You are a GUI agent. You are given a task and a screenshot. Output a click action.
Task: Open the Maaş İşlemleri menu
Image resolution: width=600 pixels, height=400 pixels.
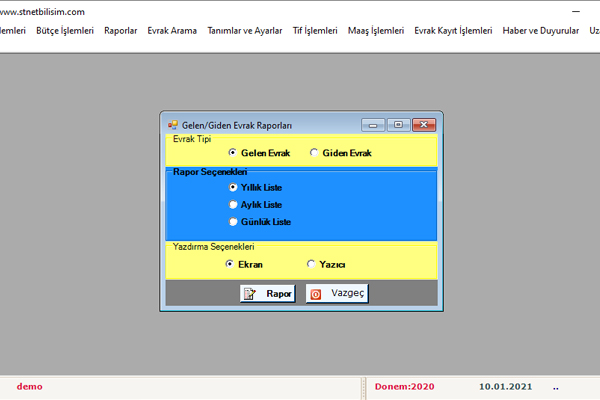pos(376,31)
